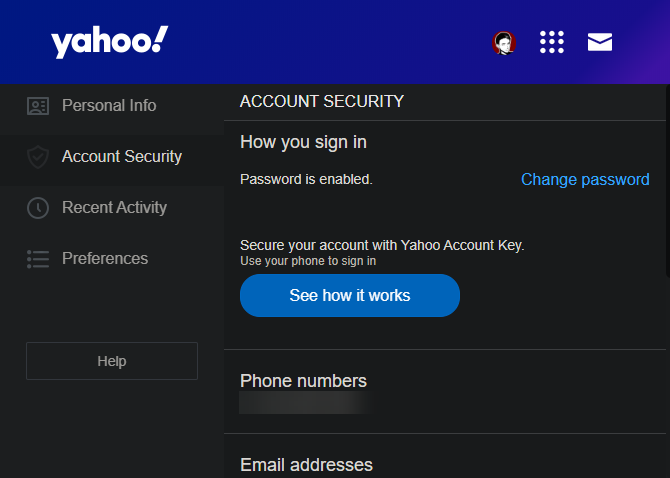Click the Account Security shield icon
The height and width of the screenshot is (478, 670).
(38, 157)
